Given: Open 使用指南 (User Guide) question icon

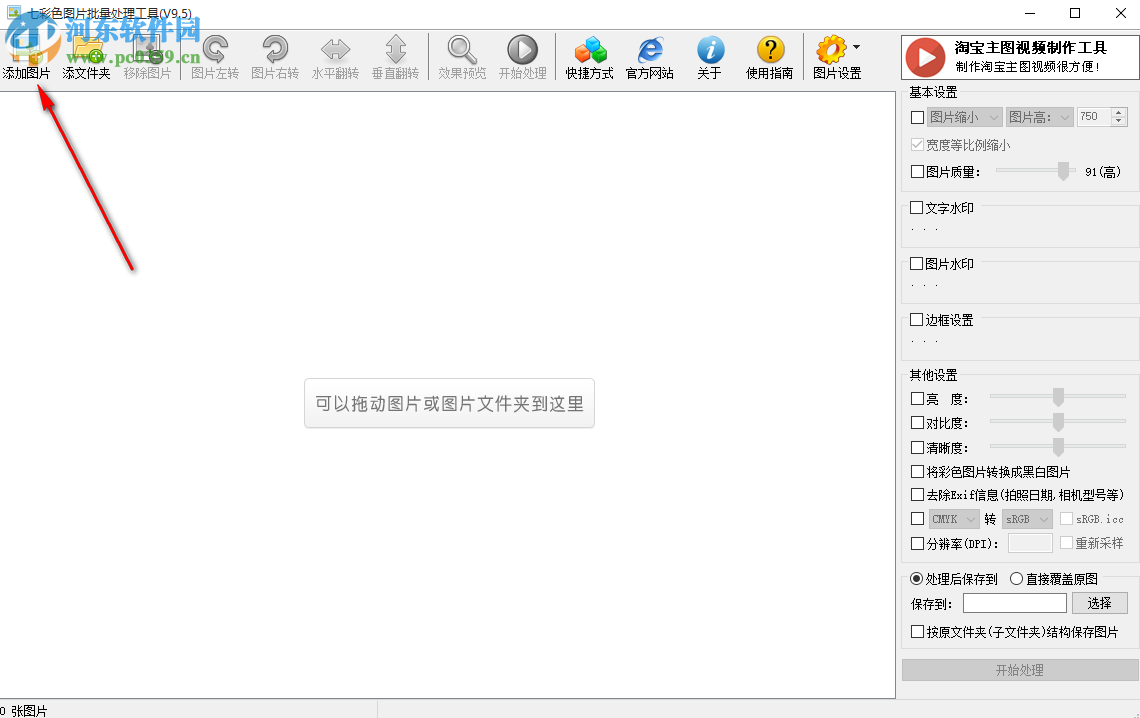Looking at the screenshot, I should pos(770,50).
